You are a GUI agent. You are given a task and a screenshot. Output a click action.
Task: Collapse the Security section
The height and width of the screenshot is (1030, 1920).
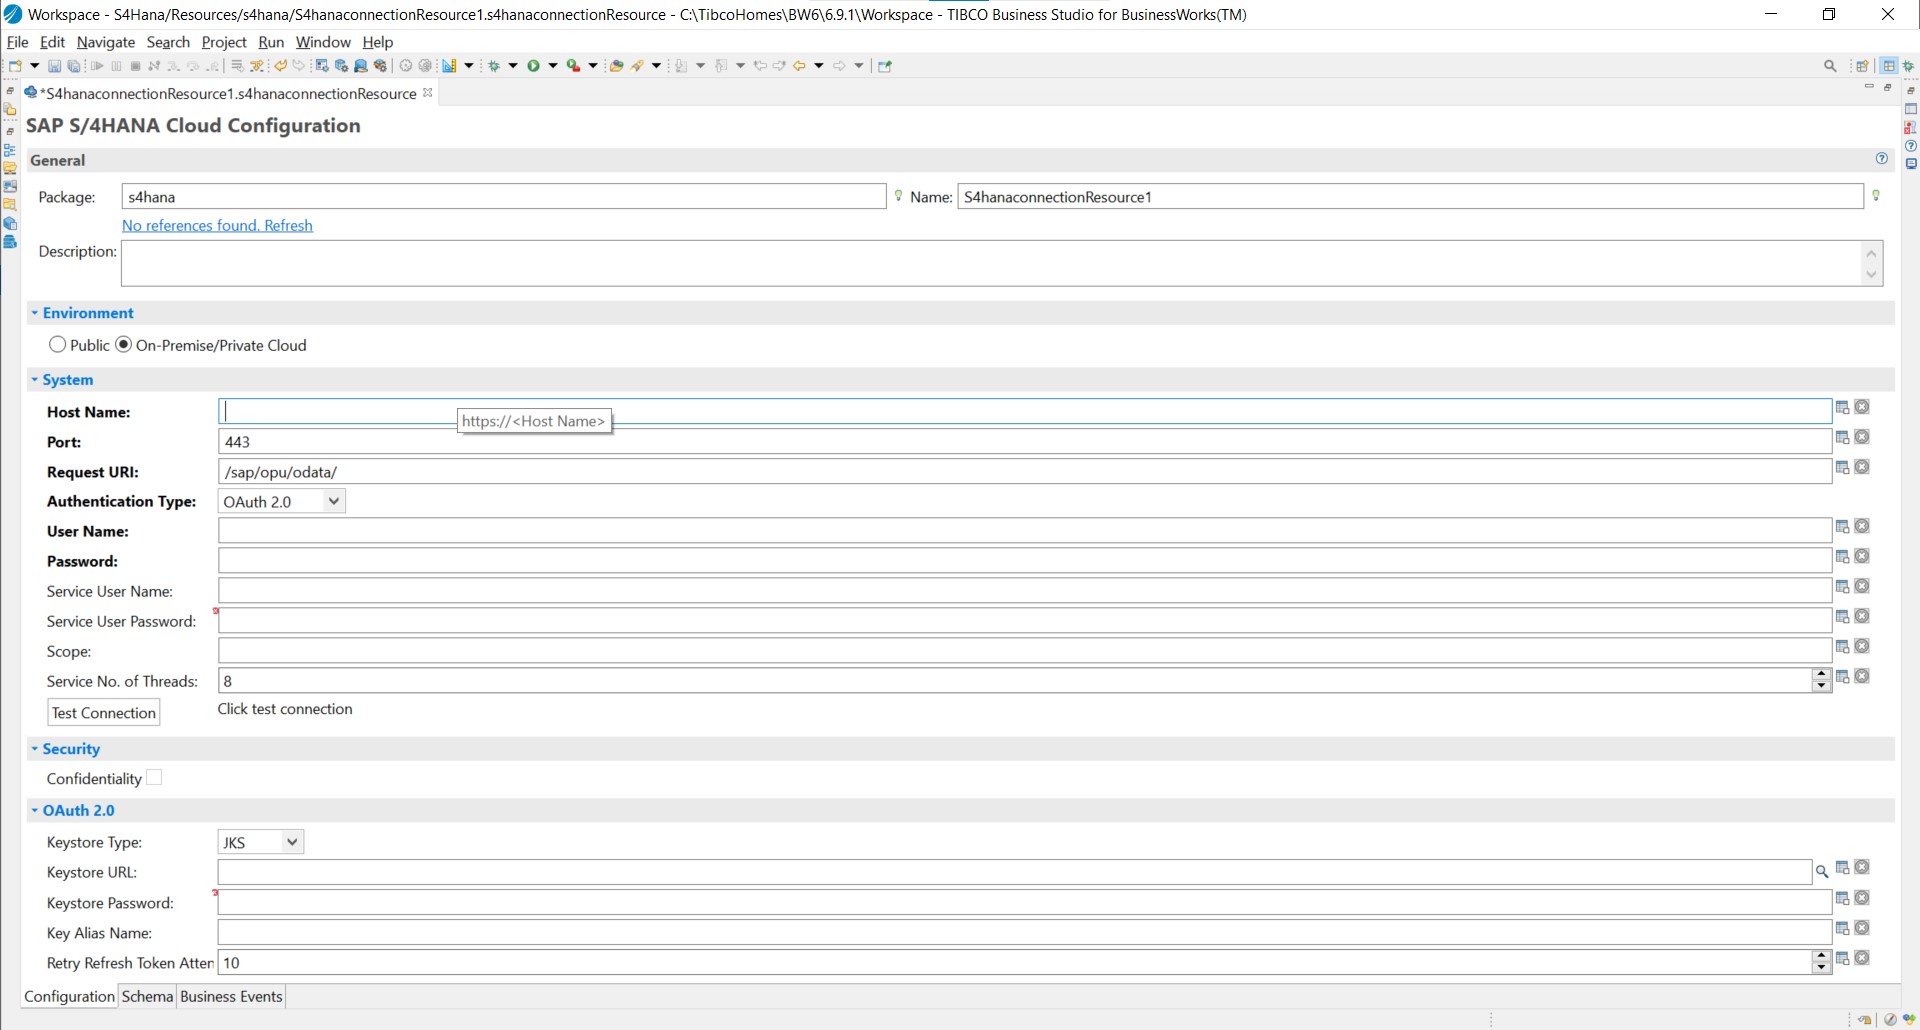34,749
